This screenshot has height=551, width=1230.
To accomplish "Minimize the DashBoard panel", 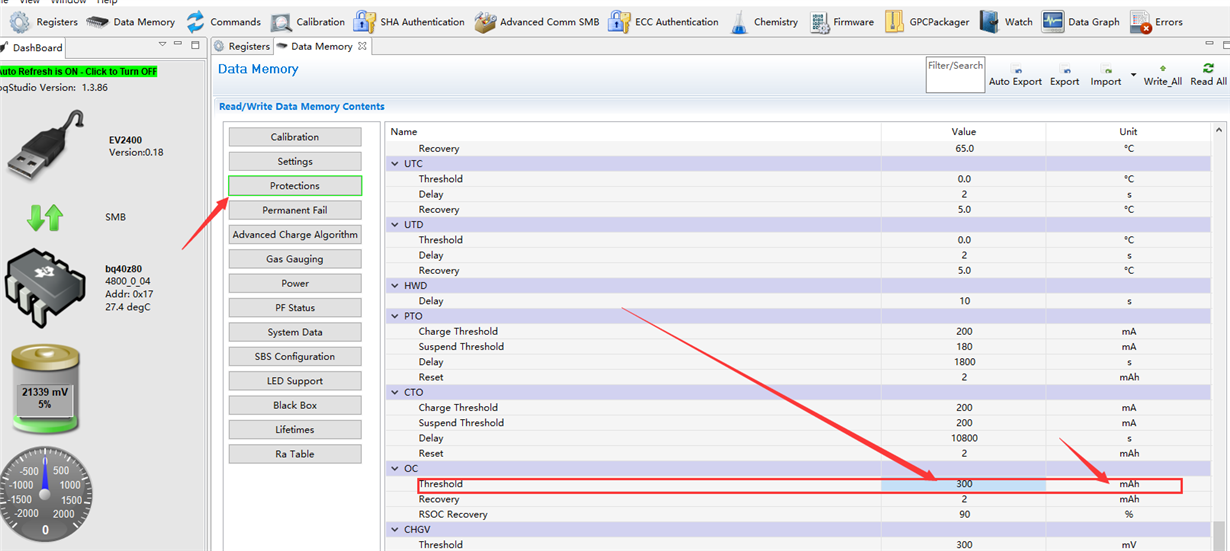I will pos(178,45).
